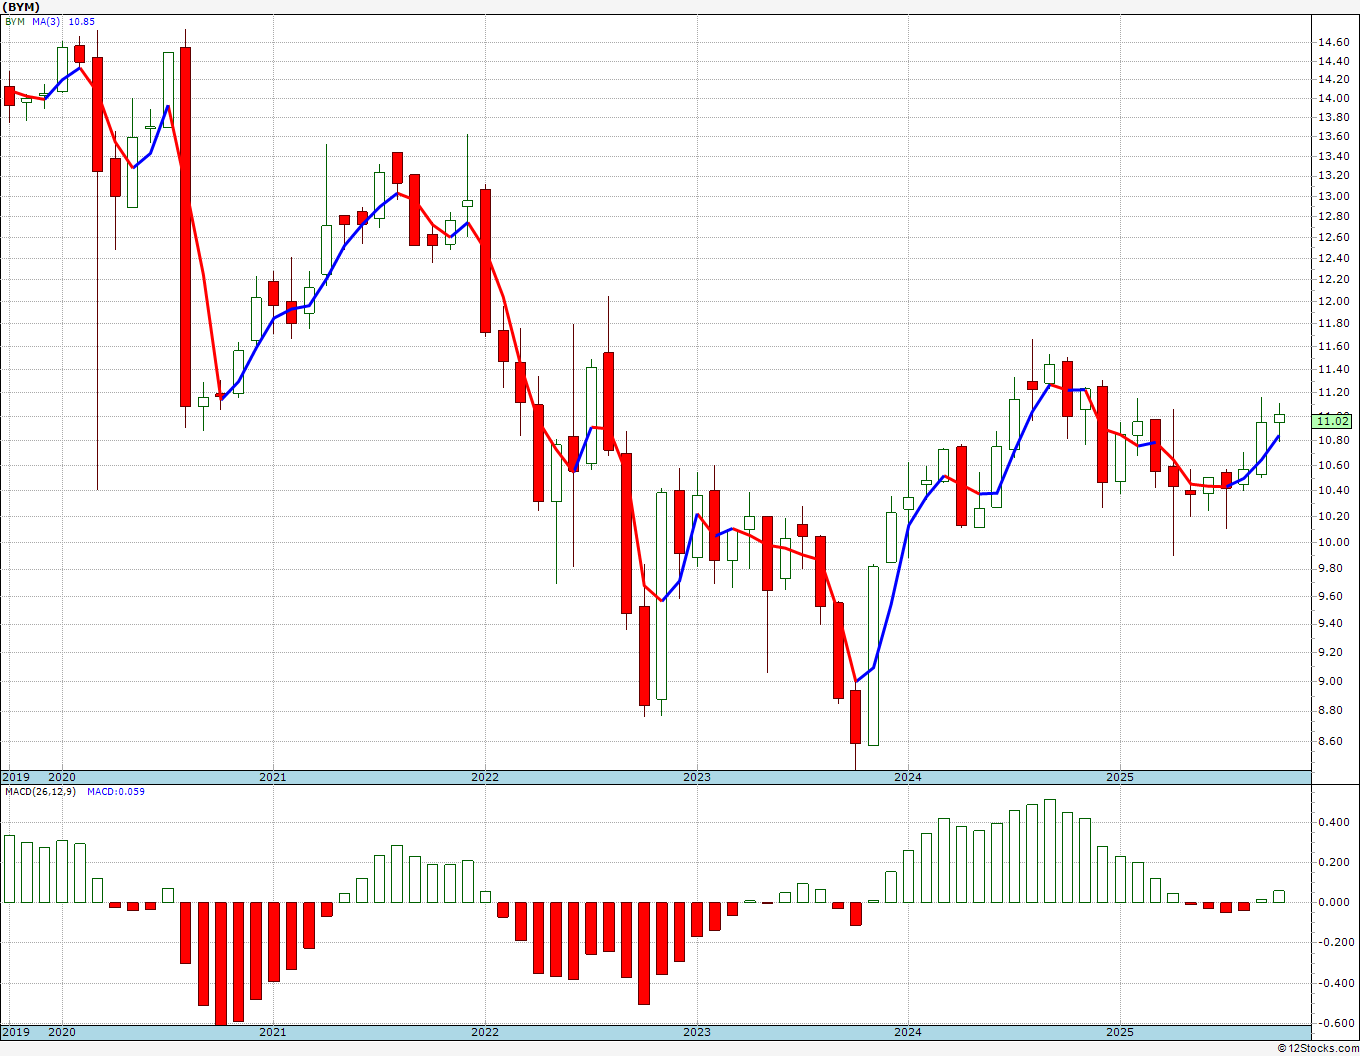The image size is (1360, 1056).
Task: Click the green 11.02 current price tag
Action: pos(1335,421)
